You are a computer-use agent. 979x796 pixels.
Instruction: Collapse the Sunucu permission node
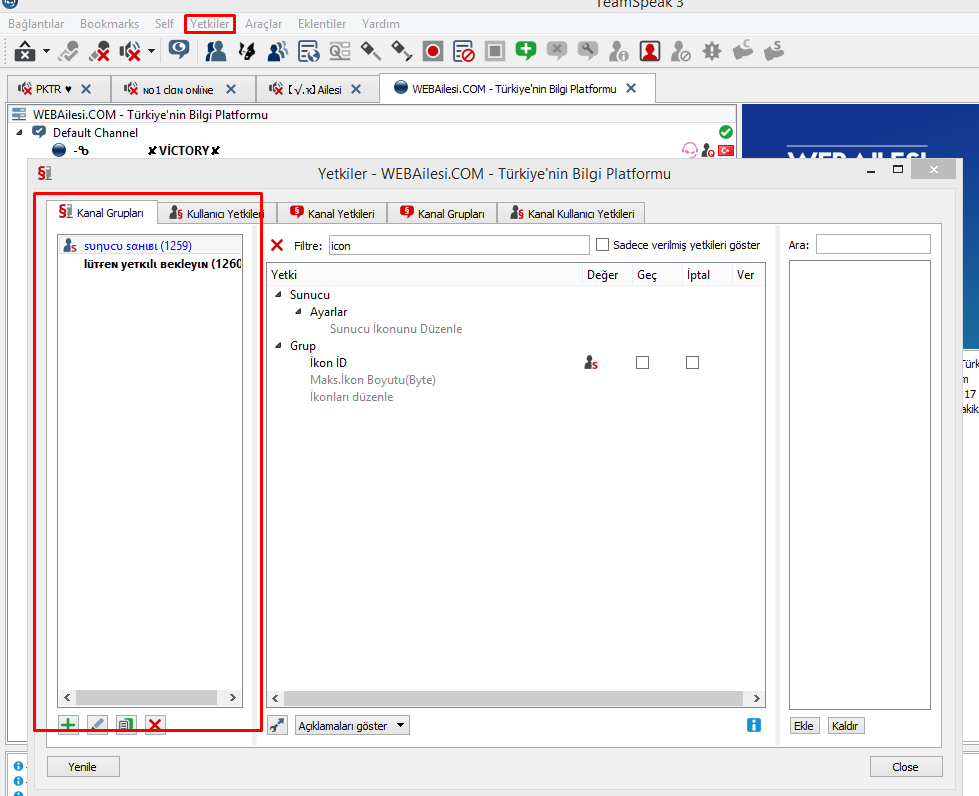click(278, 294)
